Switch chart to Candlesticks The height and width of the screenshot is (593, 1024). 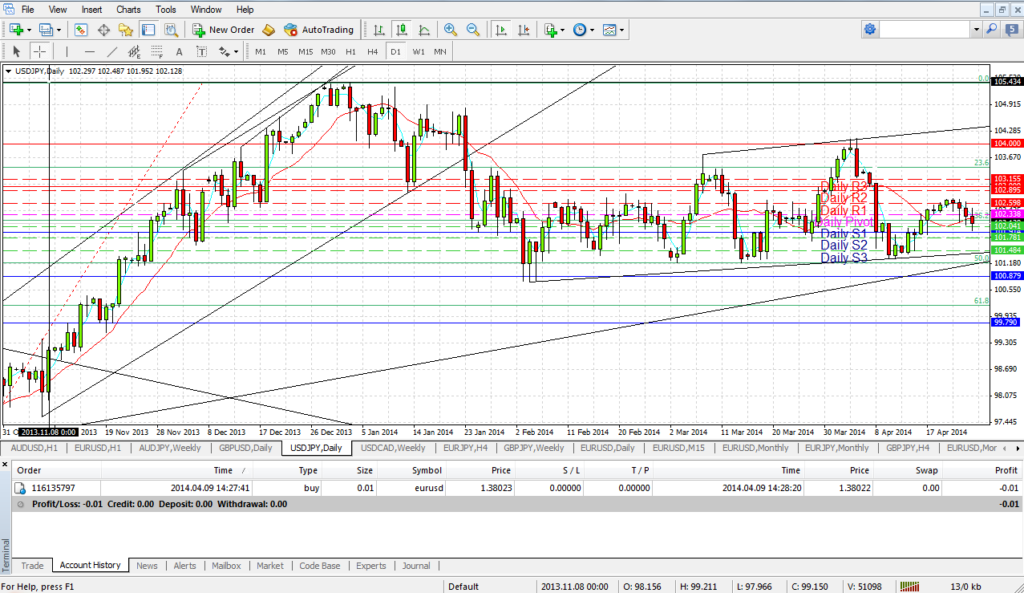402,29
